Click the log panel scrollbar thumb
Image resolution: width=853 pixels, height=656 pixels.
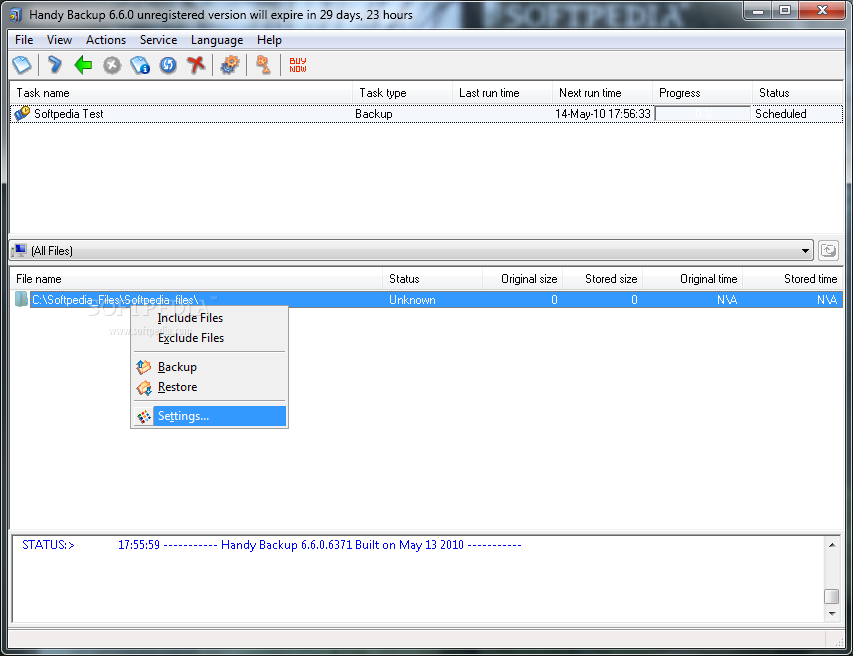tap(832, 596)
